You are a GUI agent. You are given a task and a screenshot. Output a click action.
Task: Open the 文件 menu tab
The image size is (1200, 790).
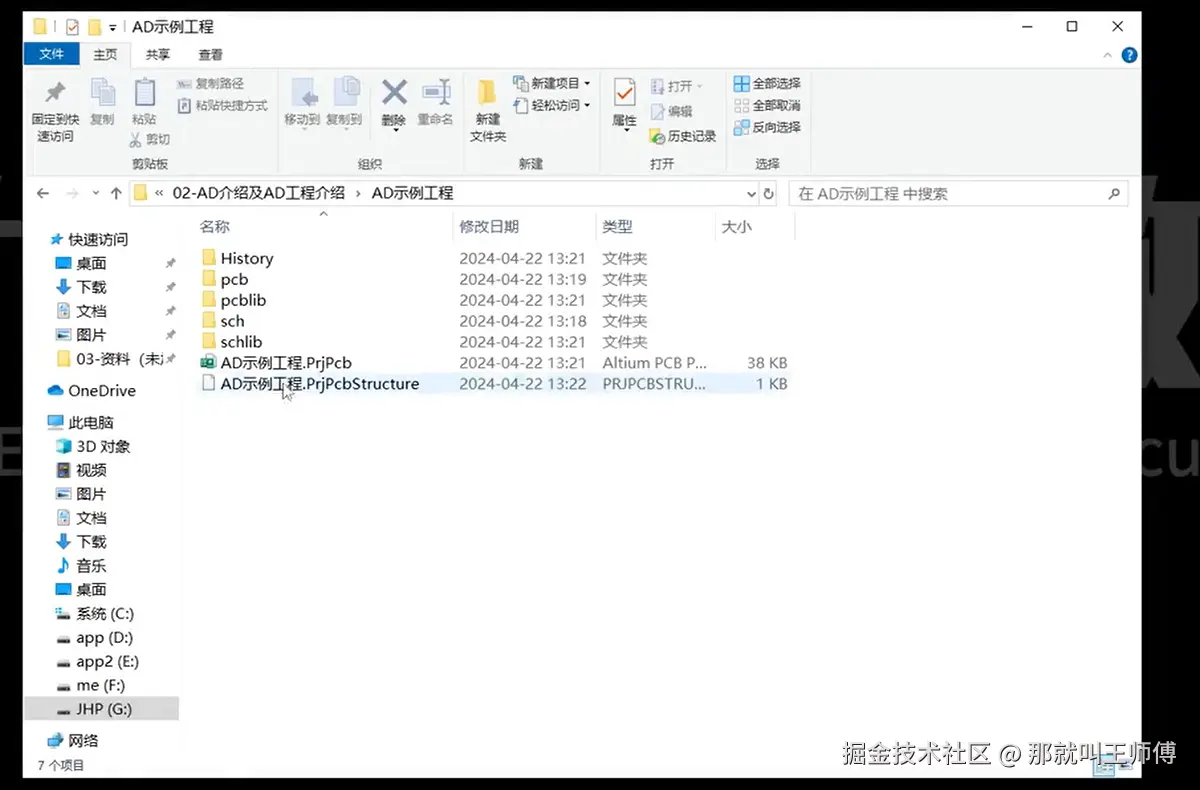coord(51,54)
